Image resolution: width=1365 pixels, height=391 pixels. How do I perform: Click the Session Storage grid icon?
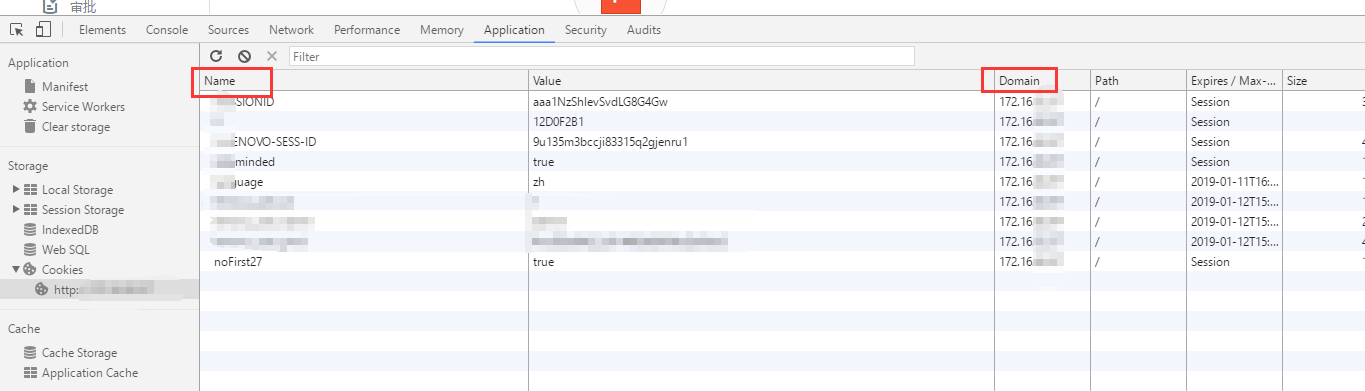point(30,210)
